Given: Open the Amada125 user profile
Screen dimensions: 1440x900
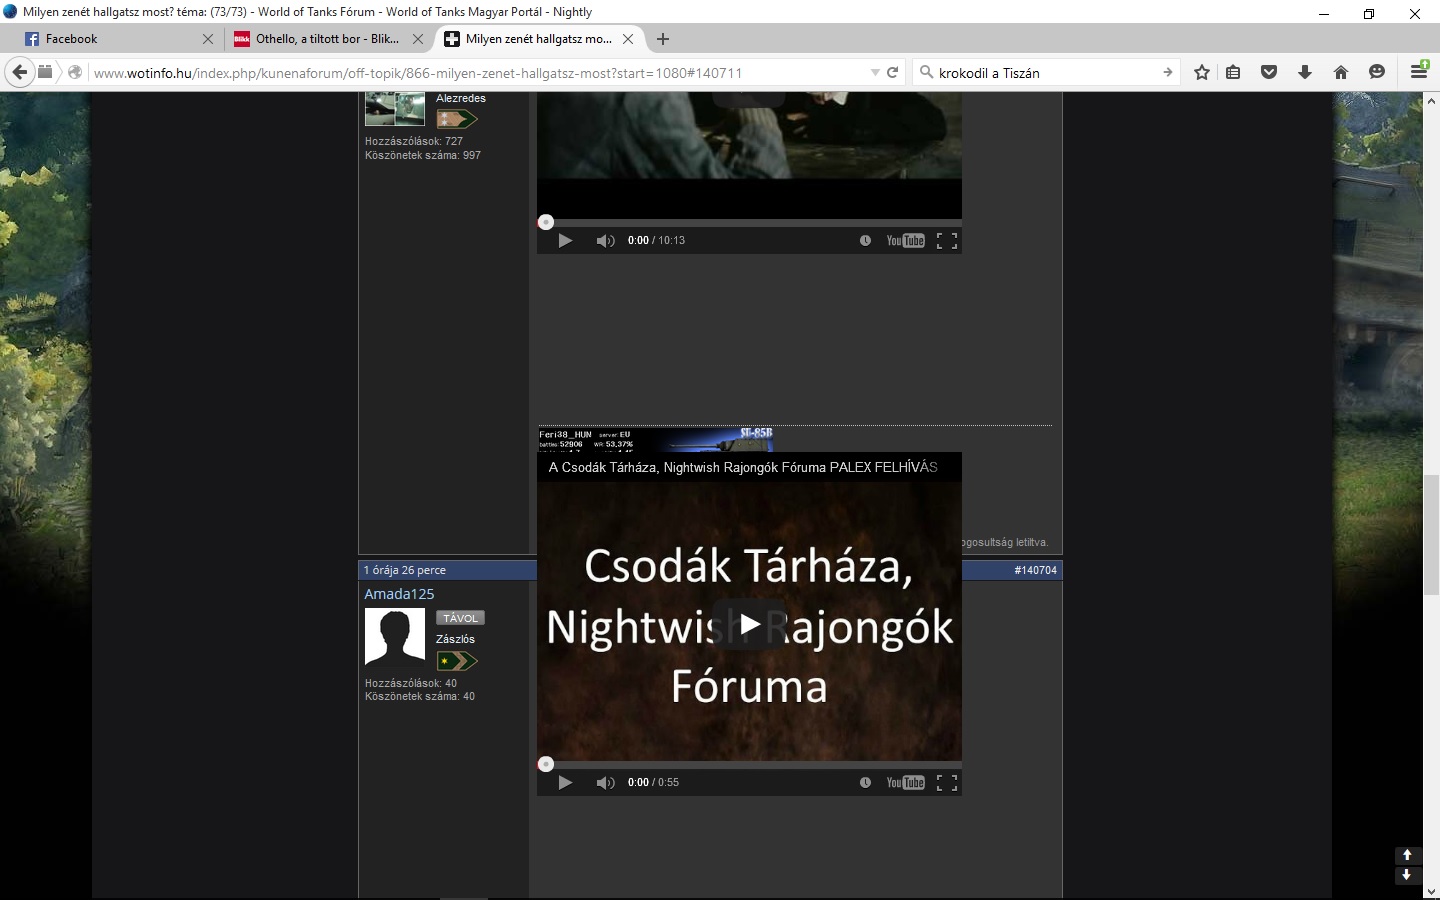Looking at the screenshot, I should [399, 594].
